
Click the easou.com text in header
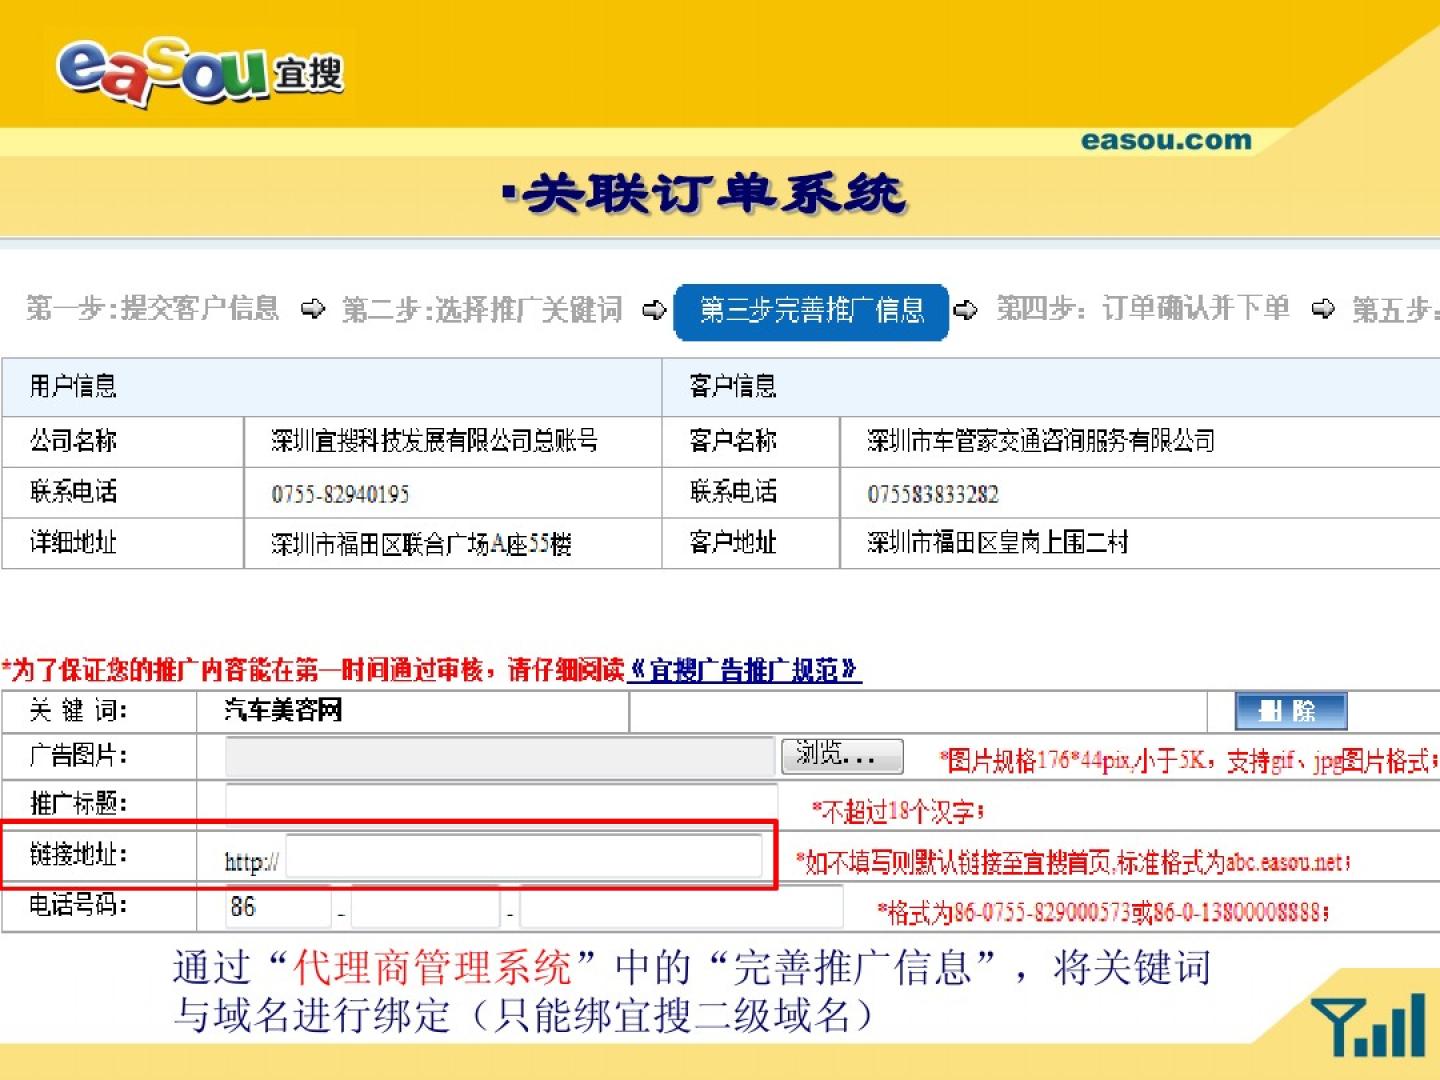pyautogui.click(x=1166, y=141)
